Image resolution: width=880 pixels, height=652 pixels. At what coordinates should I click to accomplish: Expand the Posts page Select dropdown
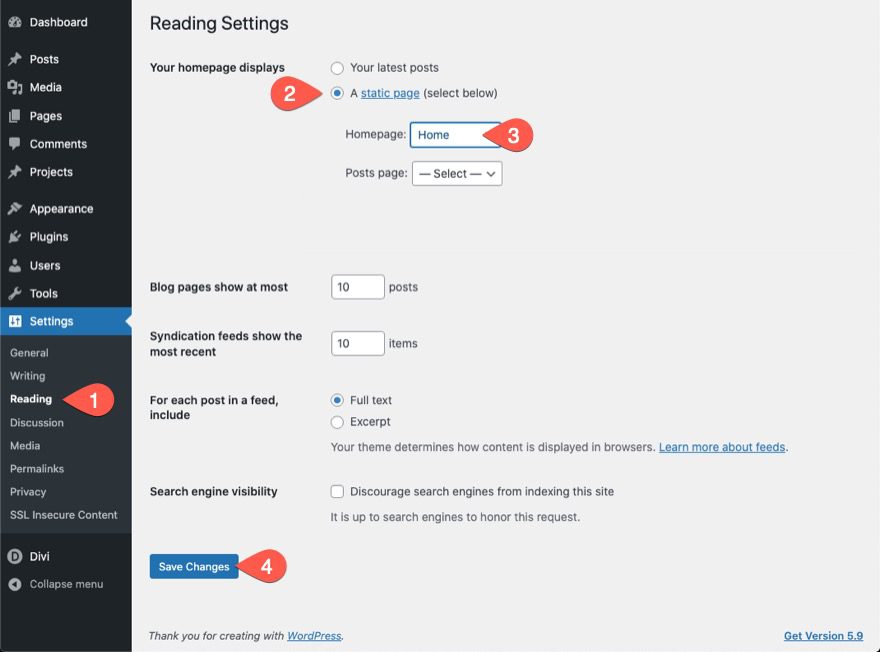pyautogui.click(x=456, y=173)
